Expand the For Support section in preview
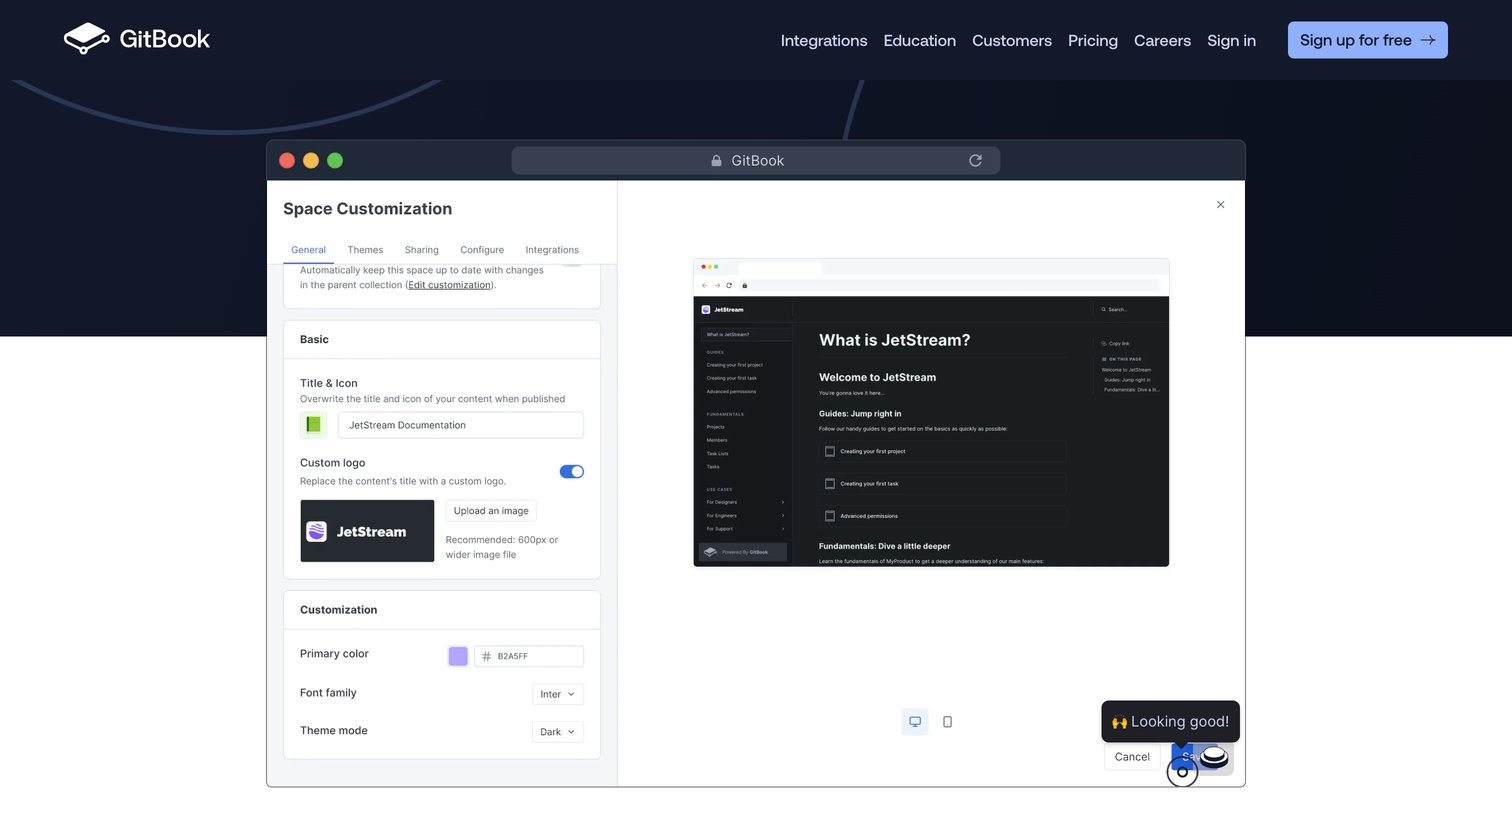Viewport: 1512px width, 814px height. pos(782,528)
